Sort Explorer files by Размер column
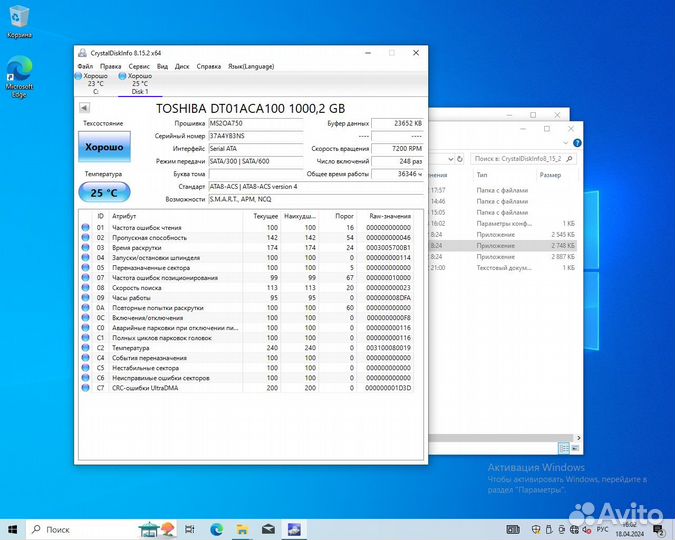This screenshot has height=540, width=675. 550,175
